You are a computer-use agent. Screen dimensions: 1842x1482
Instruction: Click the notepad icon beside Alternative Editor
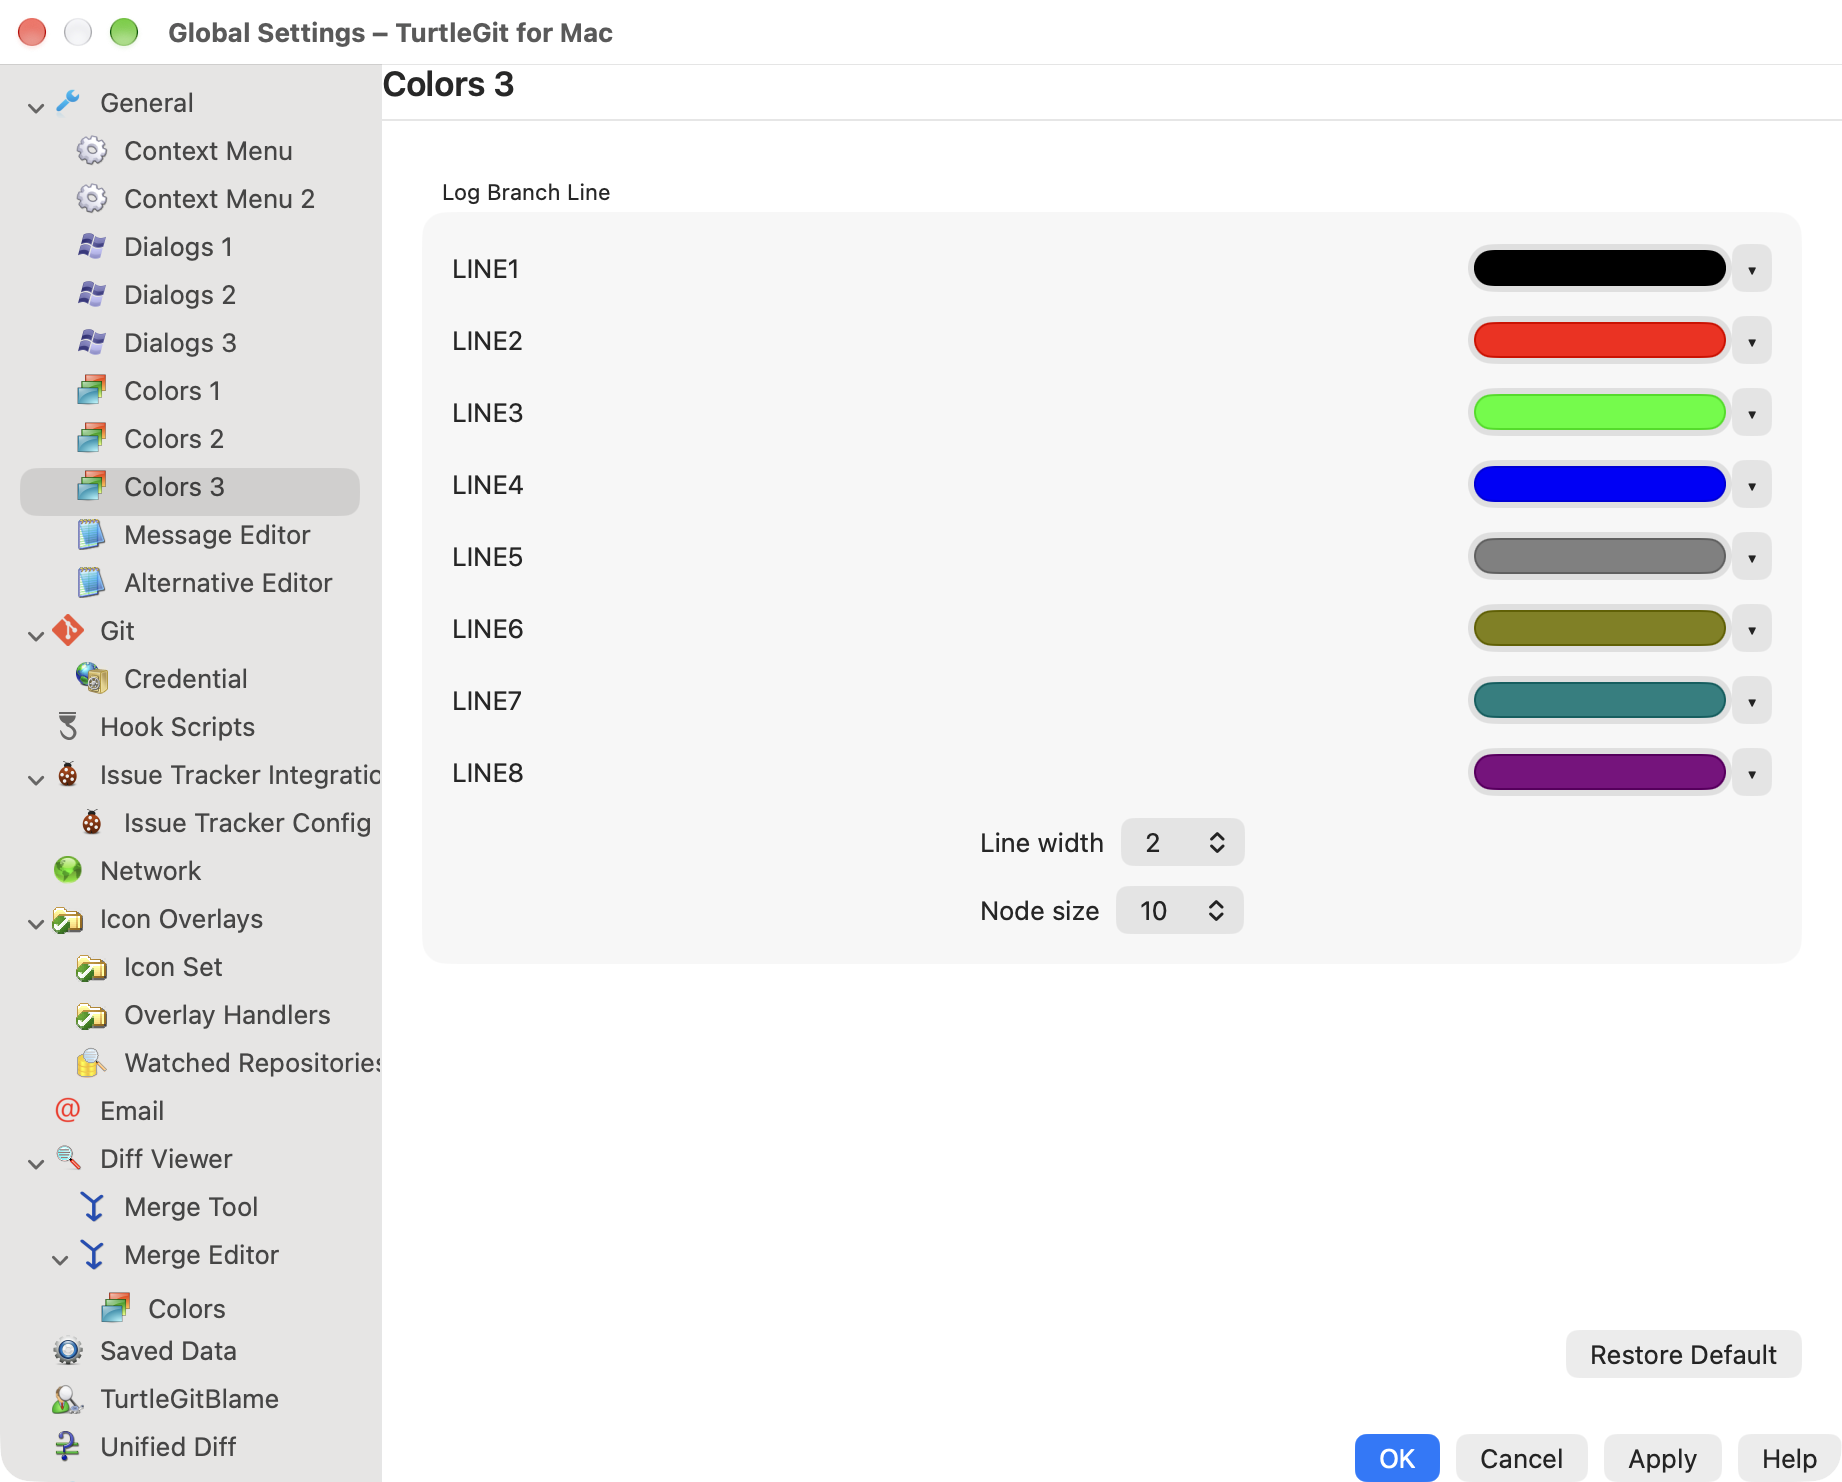coord(92,582)
